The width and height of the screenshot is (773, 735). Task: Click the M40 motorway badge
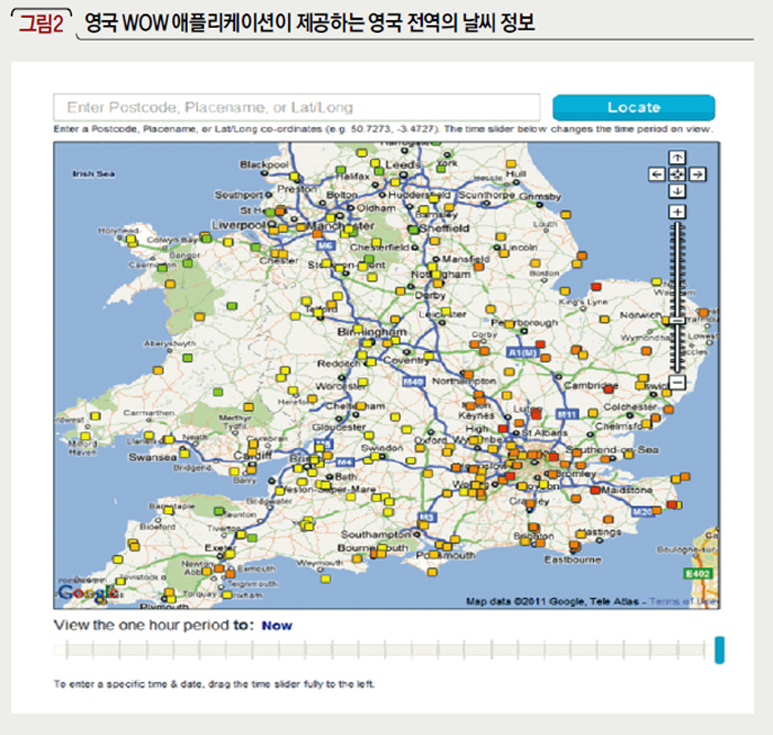pyautogui.click(x=413, y=382)
